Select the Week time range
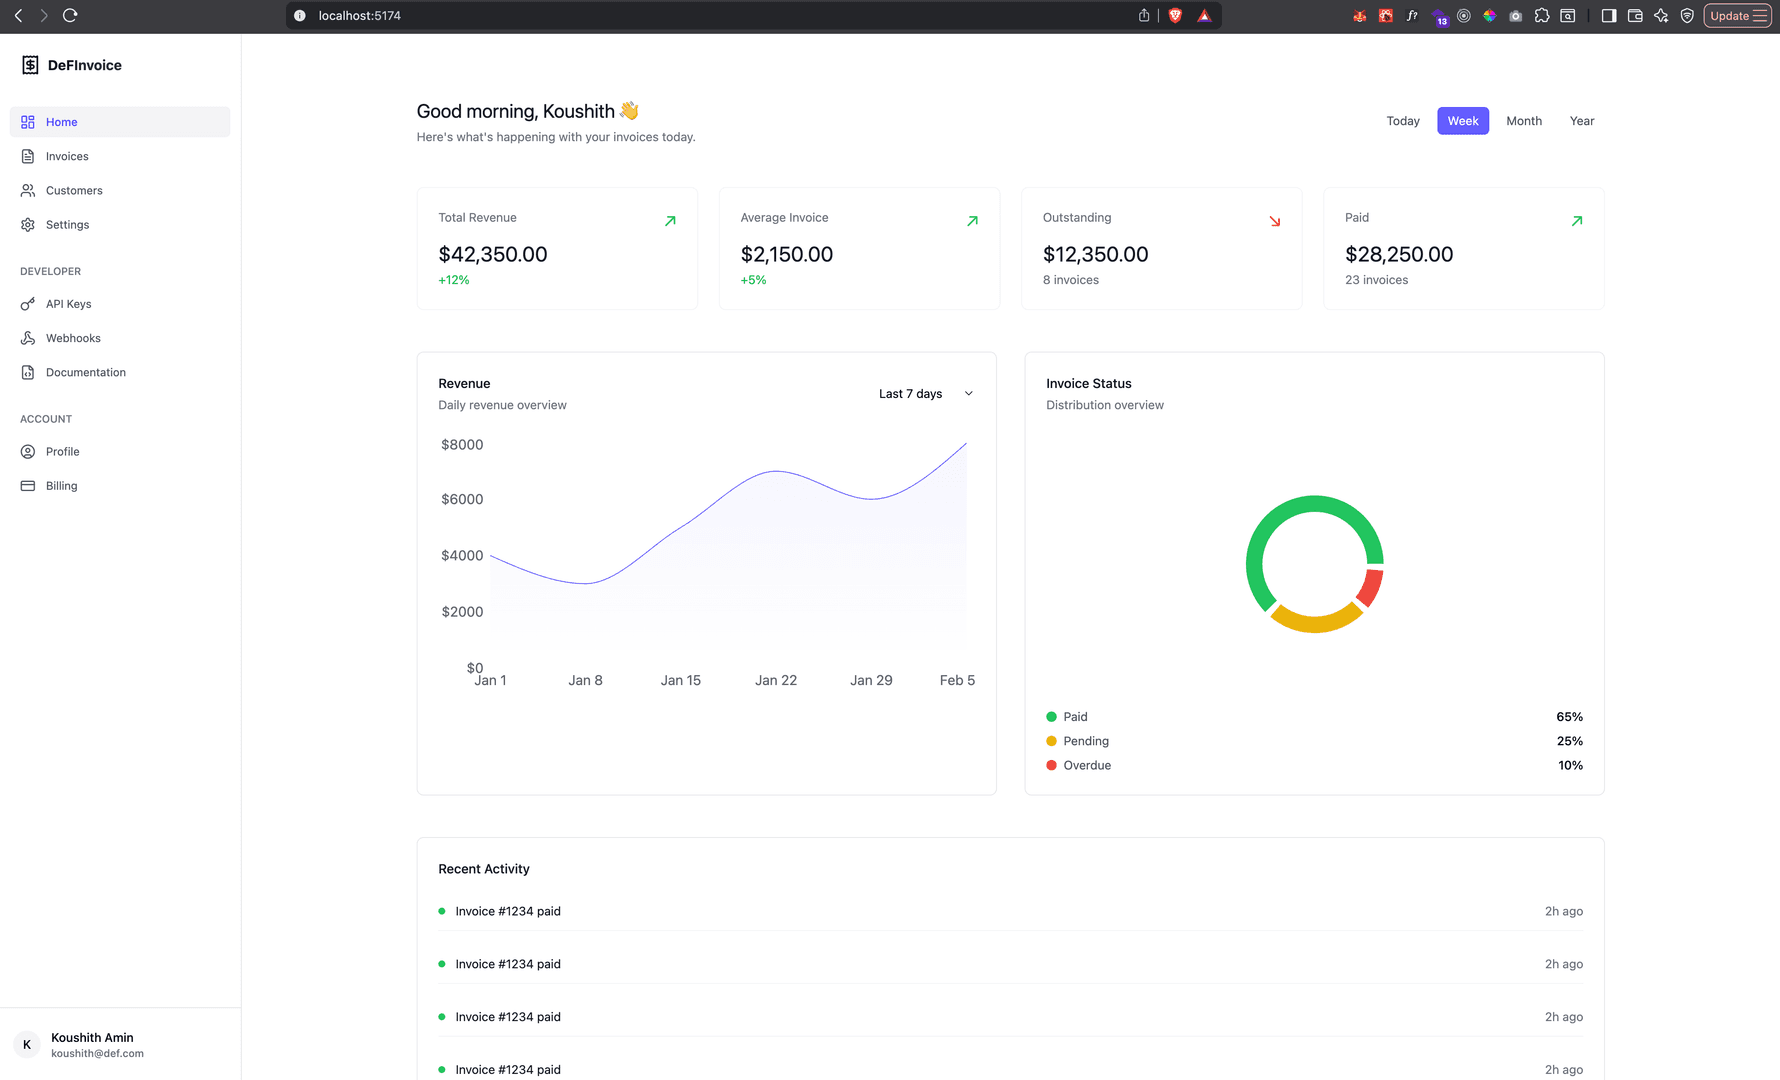 tap(1462, 121)
